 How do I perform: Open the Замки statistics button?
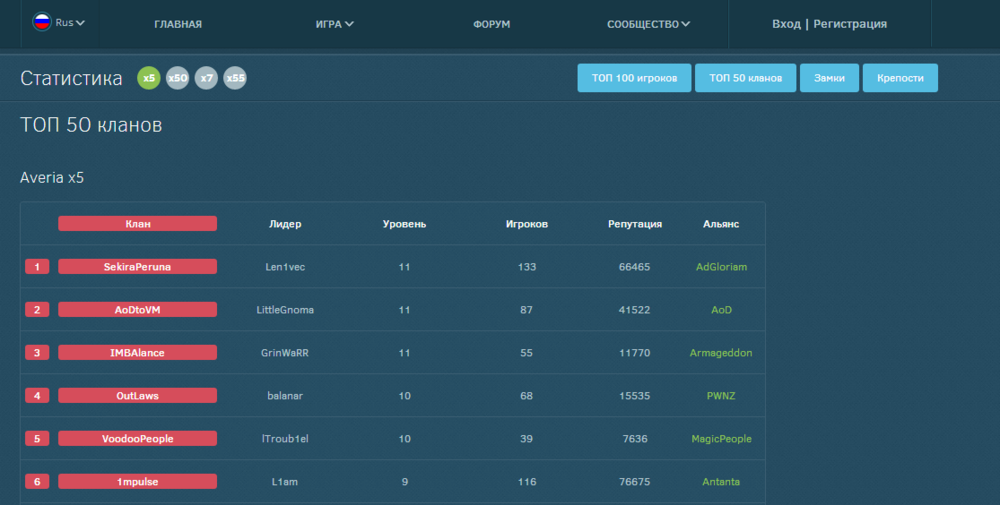(x=829, y=78)
